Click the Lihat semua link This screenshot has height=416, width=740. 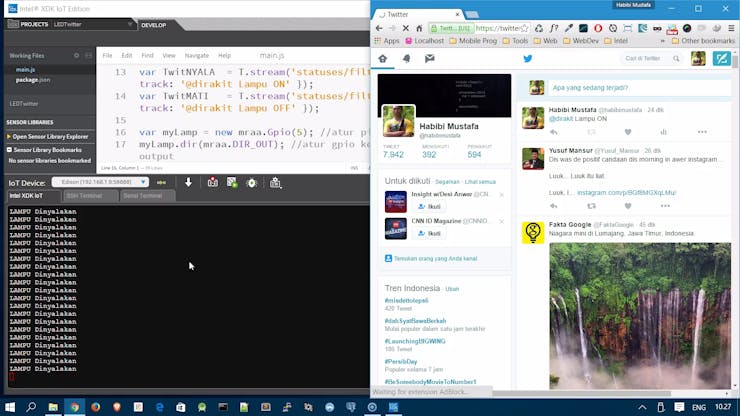(480, 182)
